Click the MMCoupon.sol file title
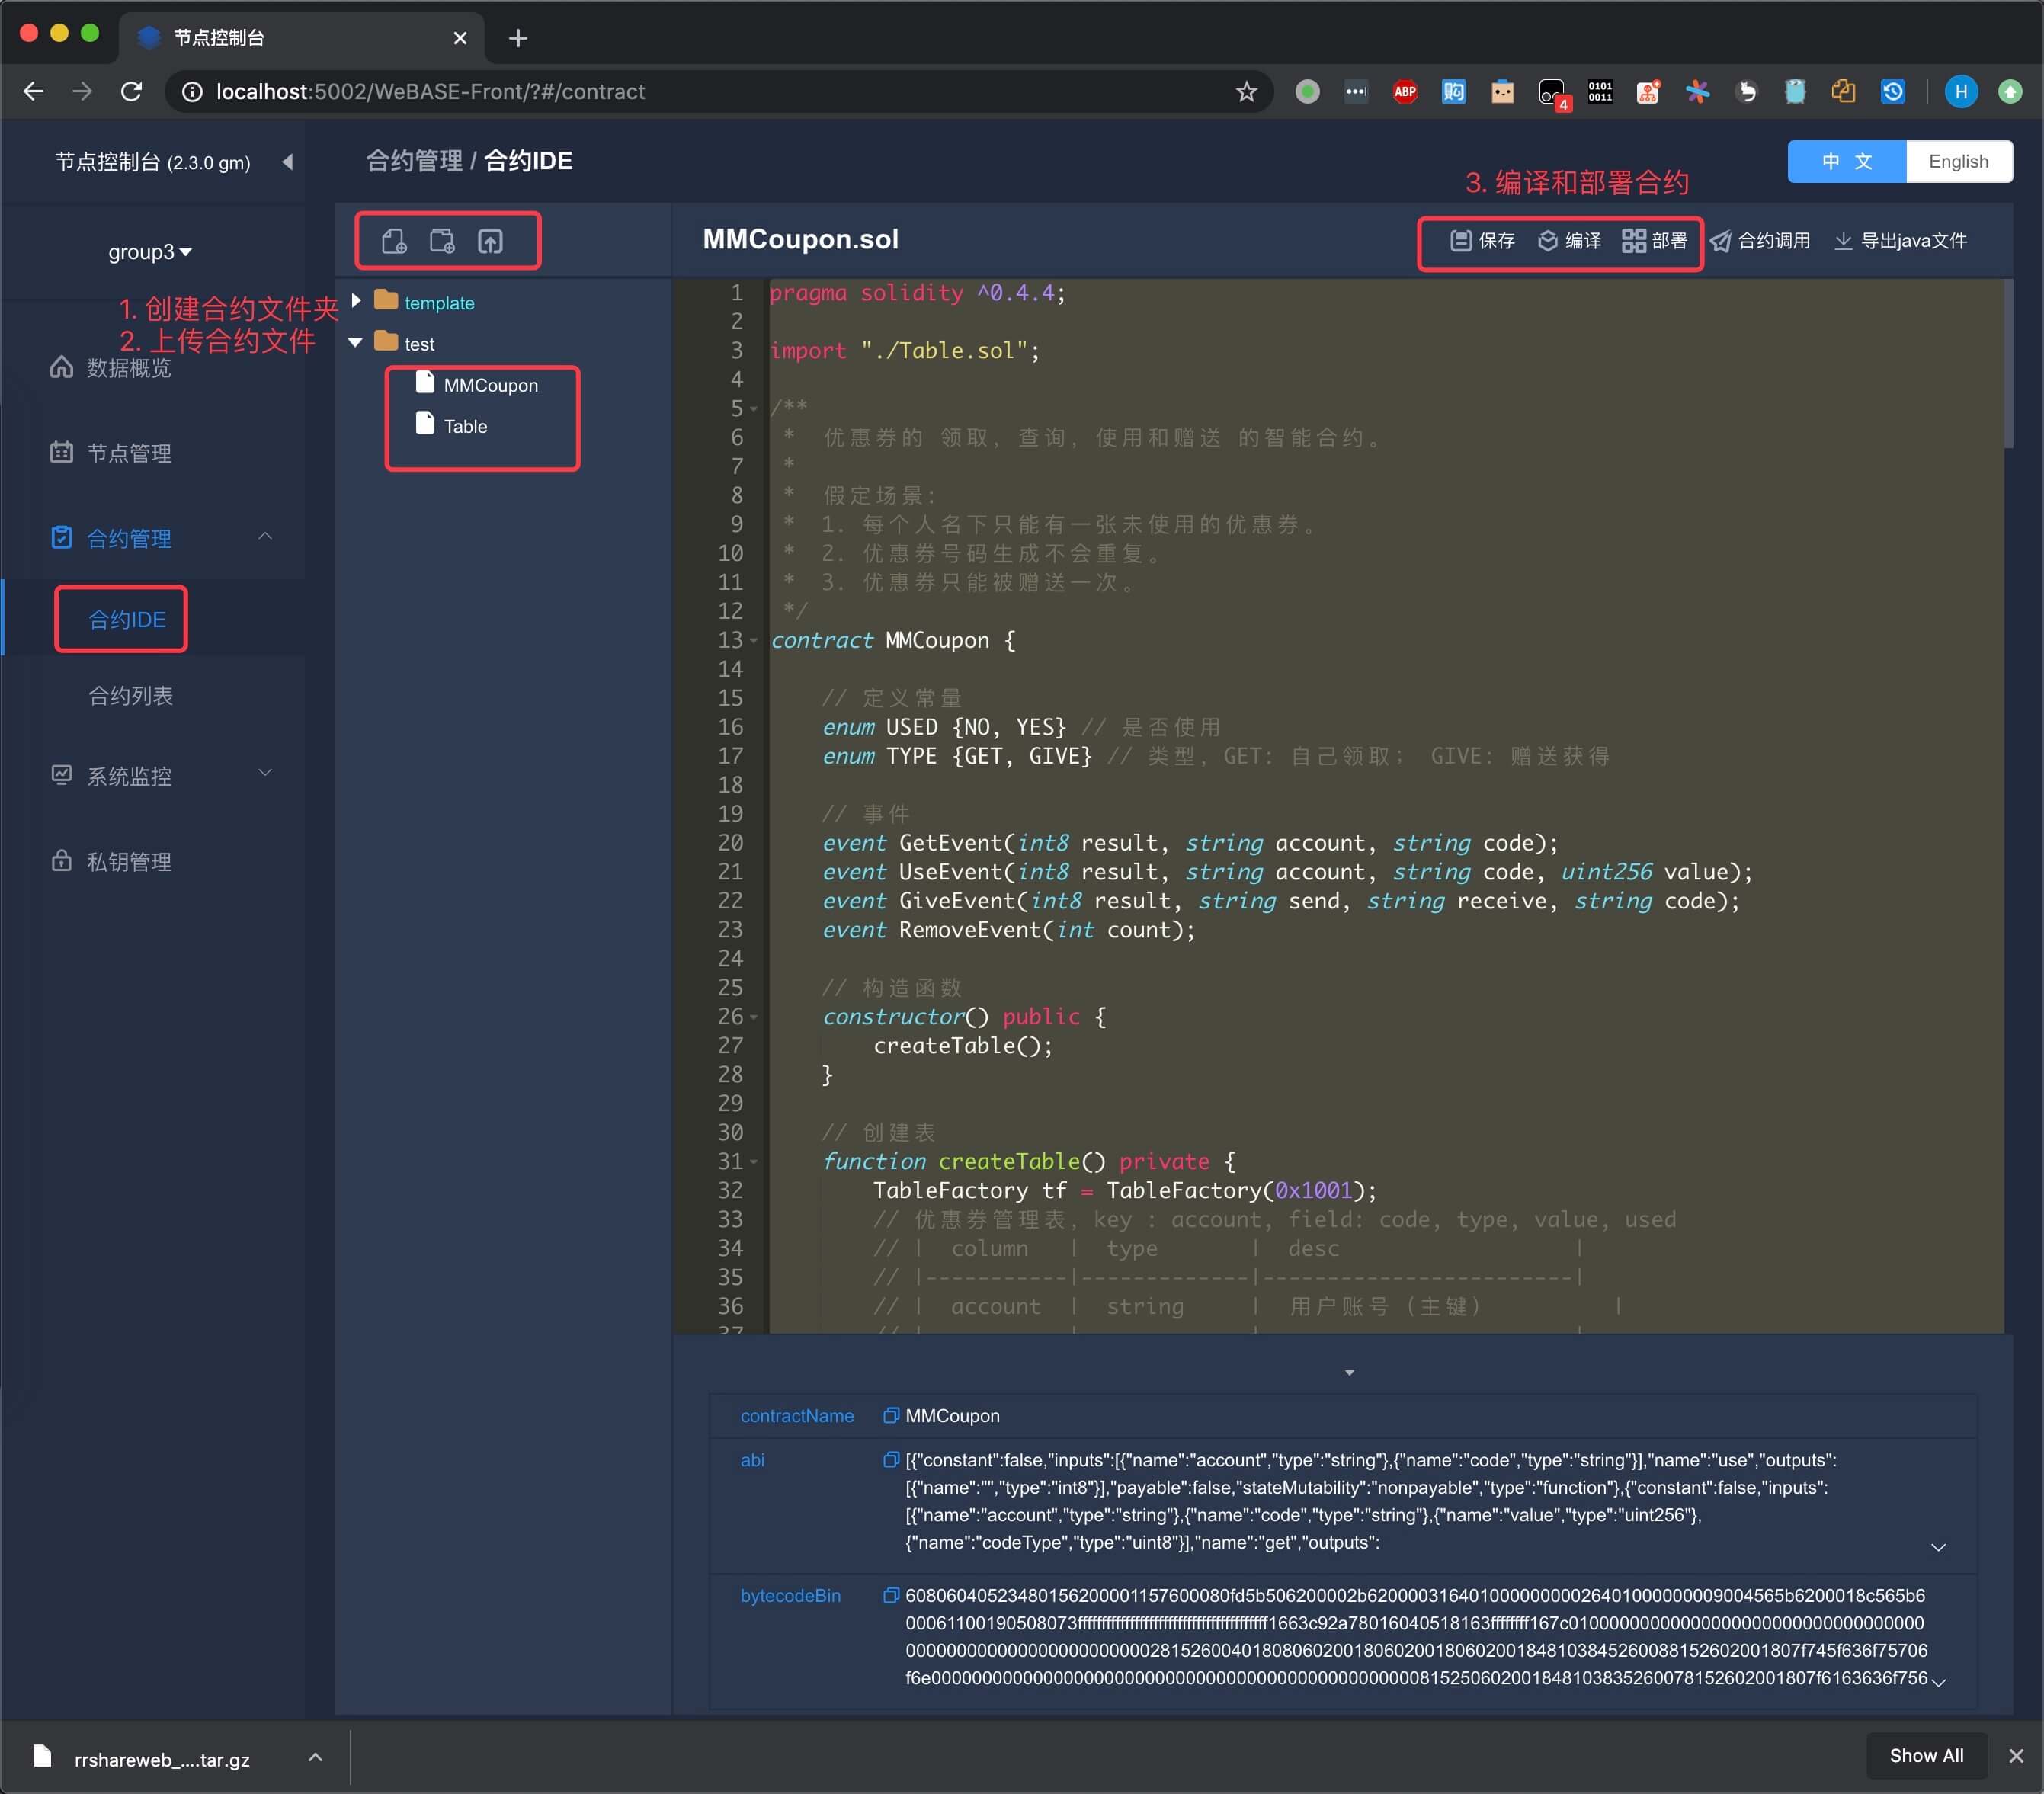Viewport: 2044px width, 1794px height. point(800,239)
